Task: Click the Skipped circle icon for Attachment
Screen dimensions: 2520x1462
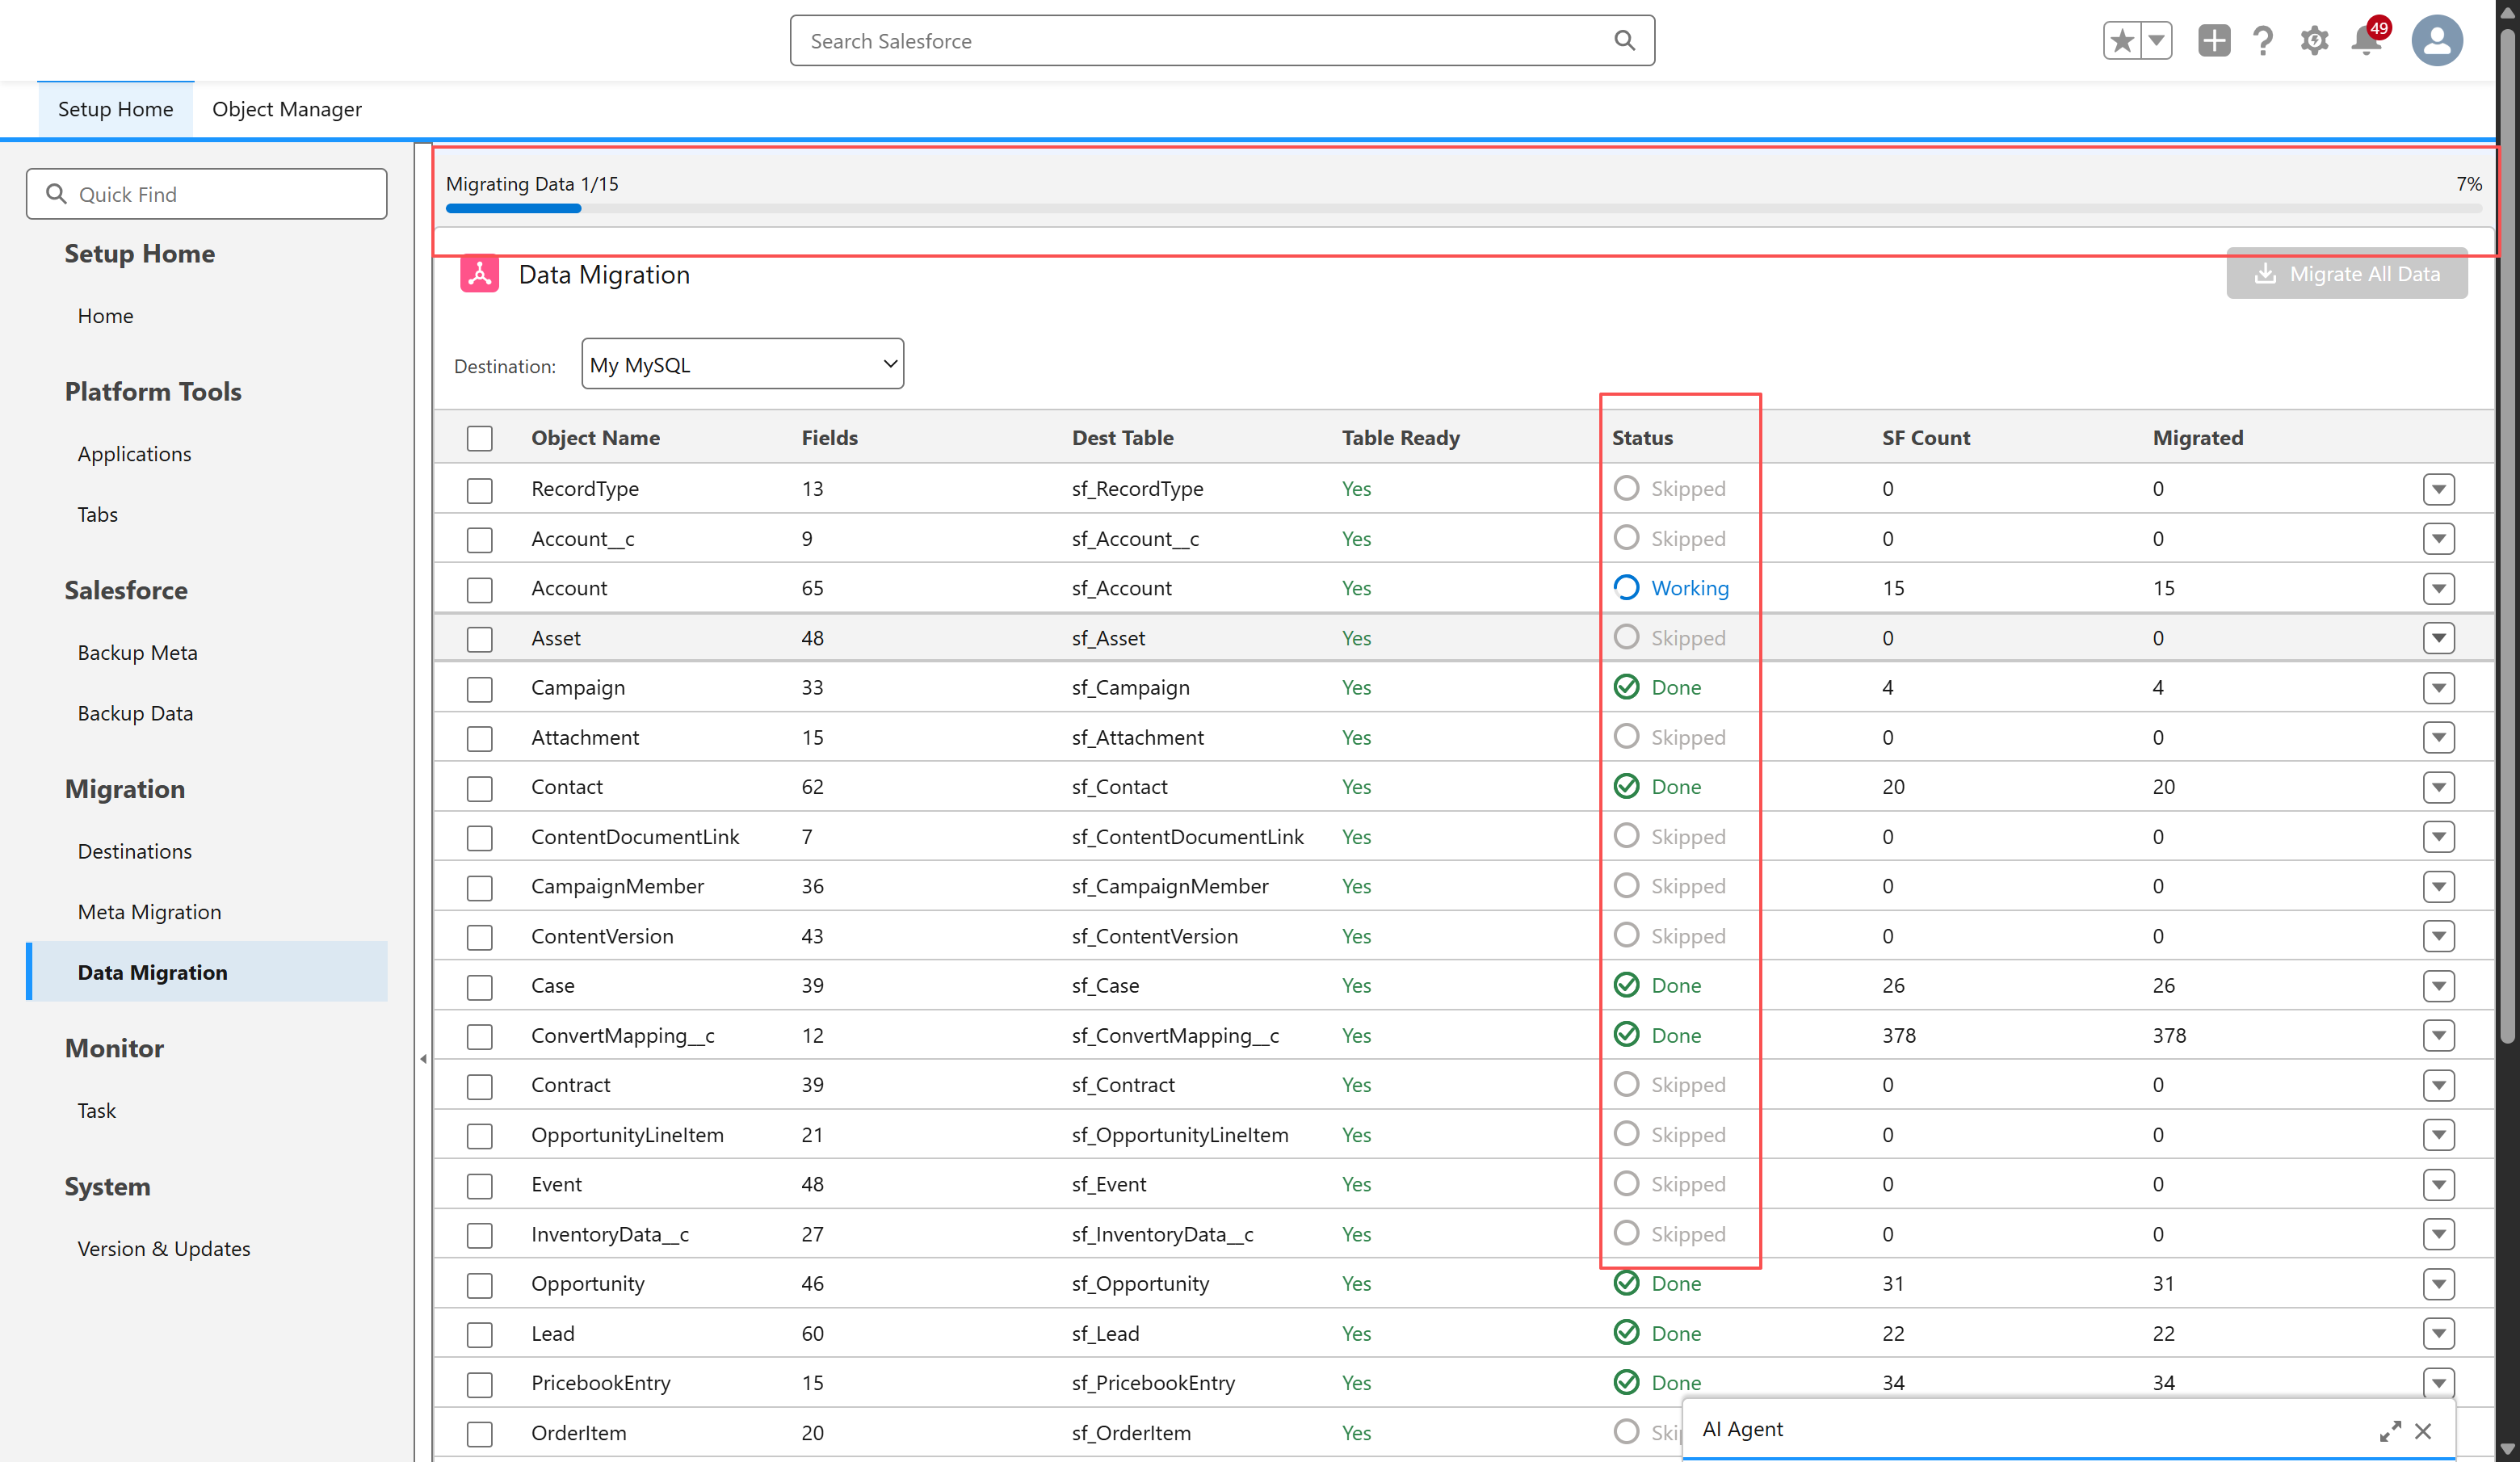Action: (1626, 736)
